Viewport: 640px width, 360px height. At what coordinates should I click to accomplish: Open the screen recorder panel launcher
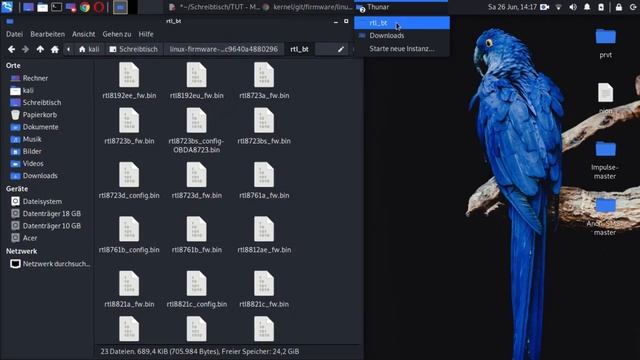(71, 7)
